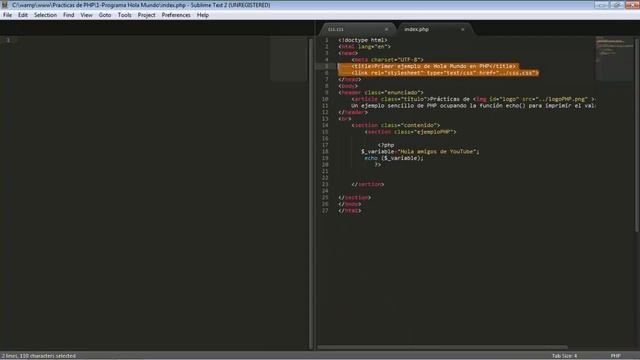Click the section class="ejemploPHP" line

click(411, 132)
